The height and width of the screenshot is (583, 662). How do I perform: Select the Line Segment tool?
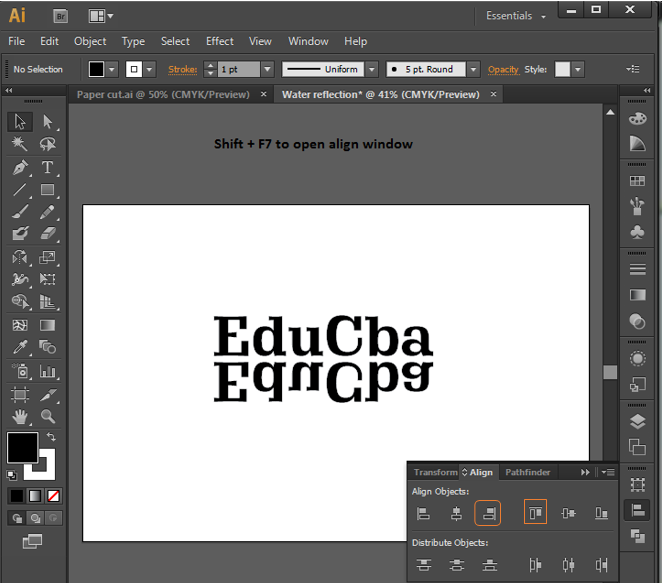click(19, 190)
